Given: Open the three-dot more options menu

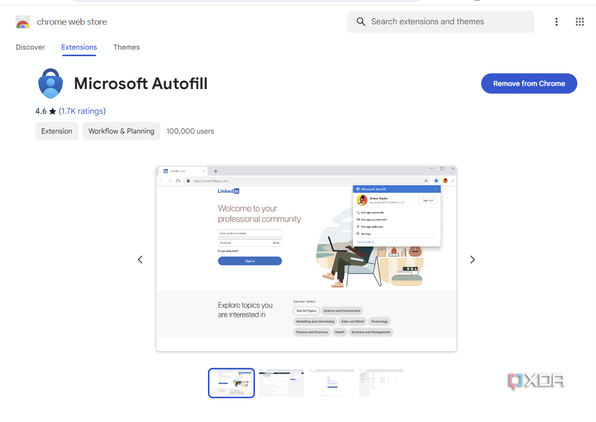Looking at the screenshot, I should click(556, 22).
